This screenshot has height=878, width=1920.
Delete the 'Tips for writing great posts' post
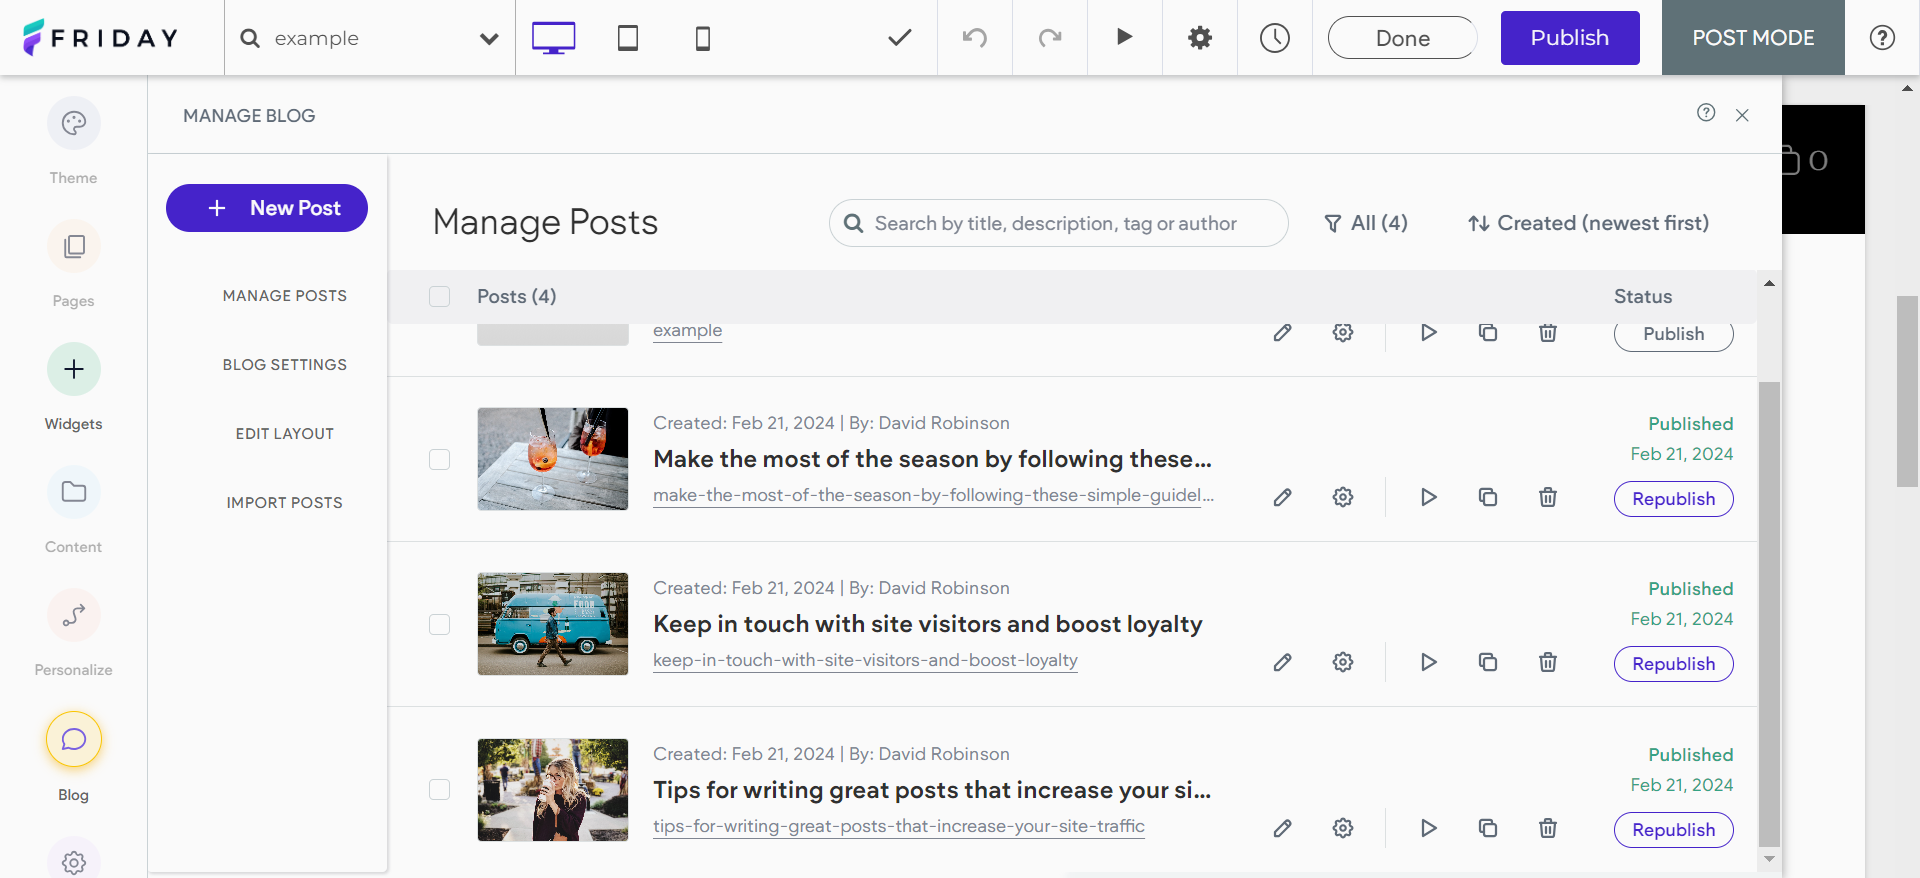[1548, 828]
